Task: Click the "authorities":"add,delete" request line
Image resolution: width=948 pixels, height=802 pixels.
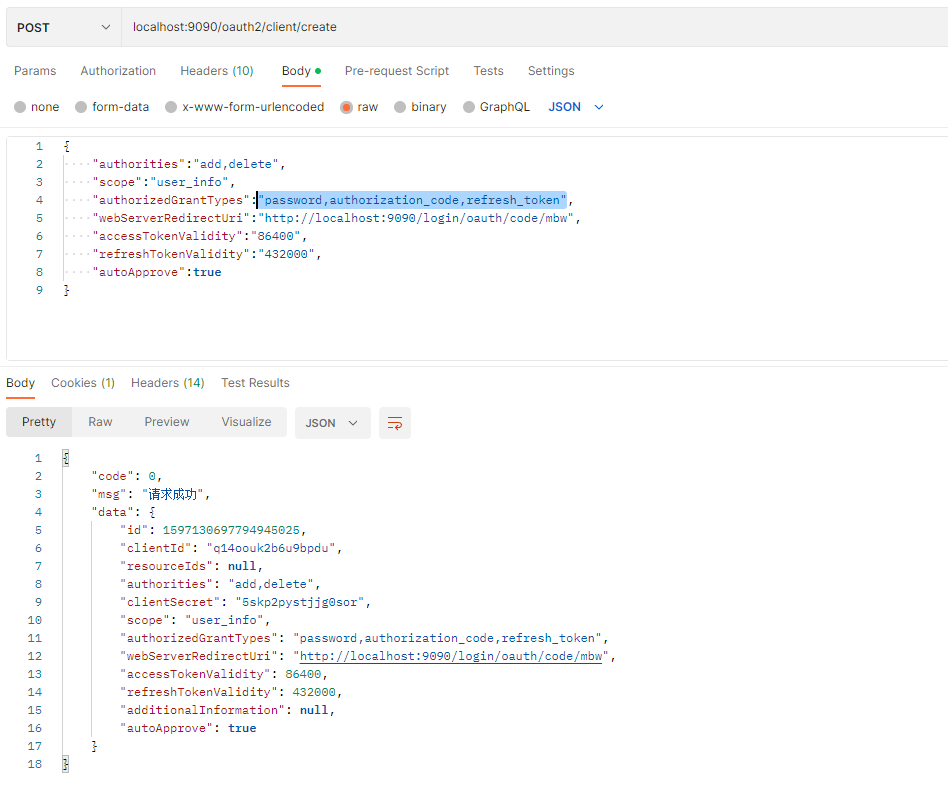Action: tap(188, 164)
